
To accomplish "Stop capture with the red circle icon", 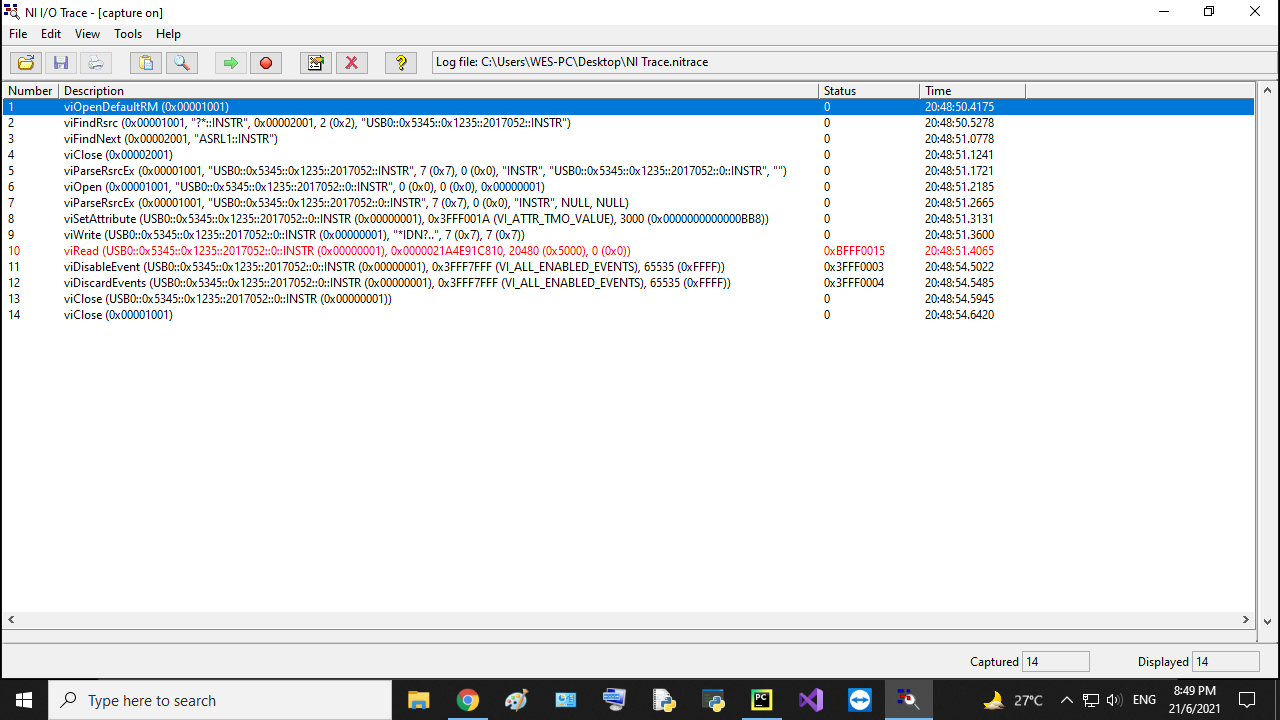I will tap(266, 63).
